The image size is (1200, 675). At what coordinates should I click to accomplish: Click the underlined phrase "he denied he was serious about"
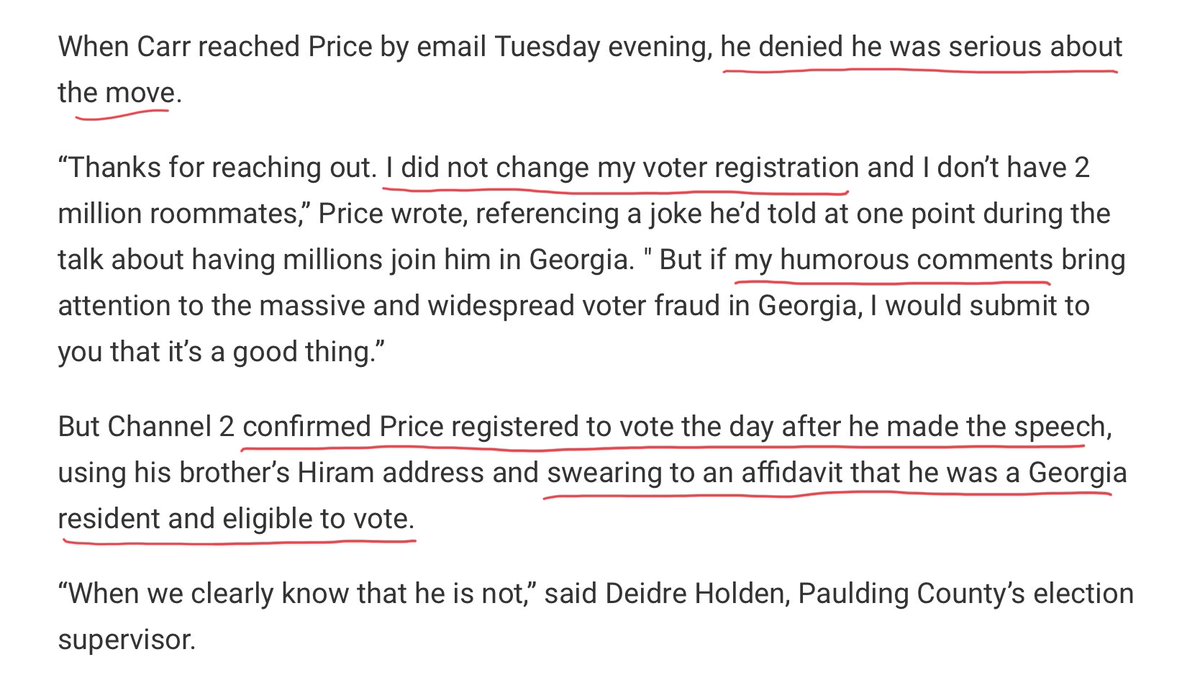click(x=923, y=47)
